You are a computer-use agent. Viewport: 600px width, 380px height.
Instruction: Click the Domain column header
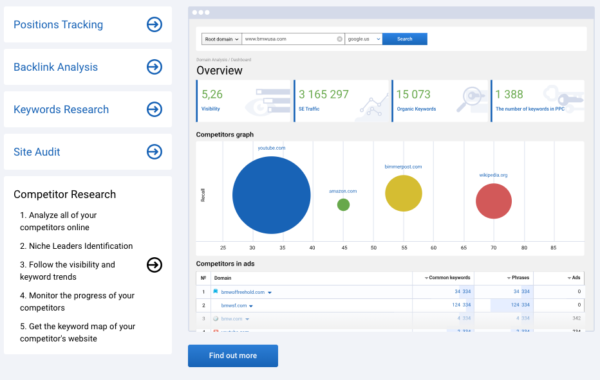pyautogui.click(x=223, y=278)
